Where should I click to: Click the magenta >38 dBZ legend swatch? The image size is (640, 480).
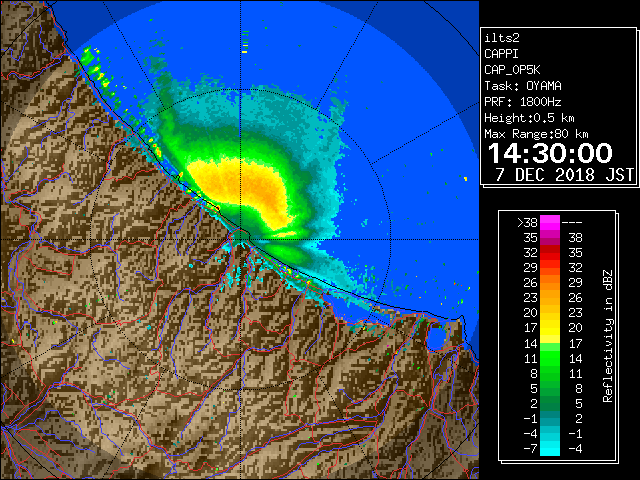click(550, 223)
